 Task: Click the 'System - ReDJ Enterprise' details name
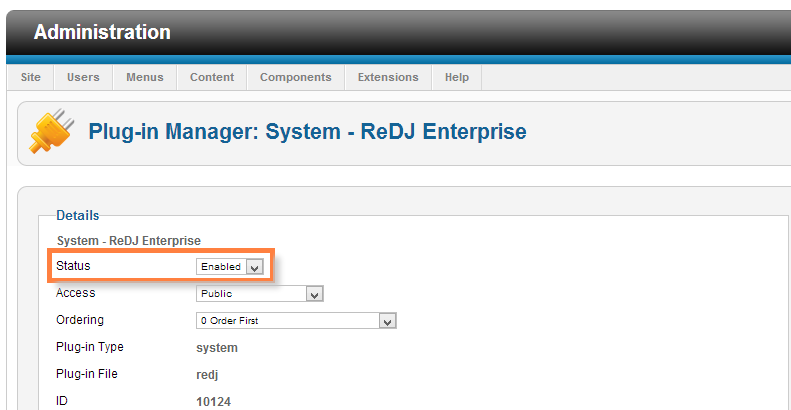point(129,241)
